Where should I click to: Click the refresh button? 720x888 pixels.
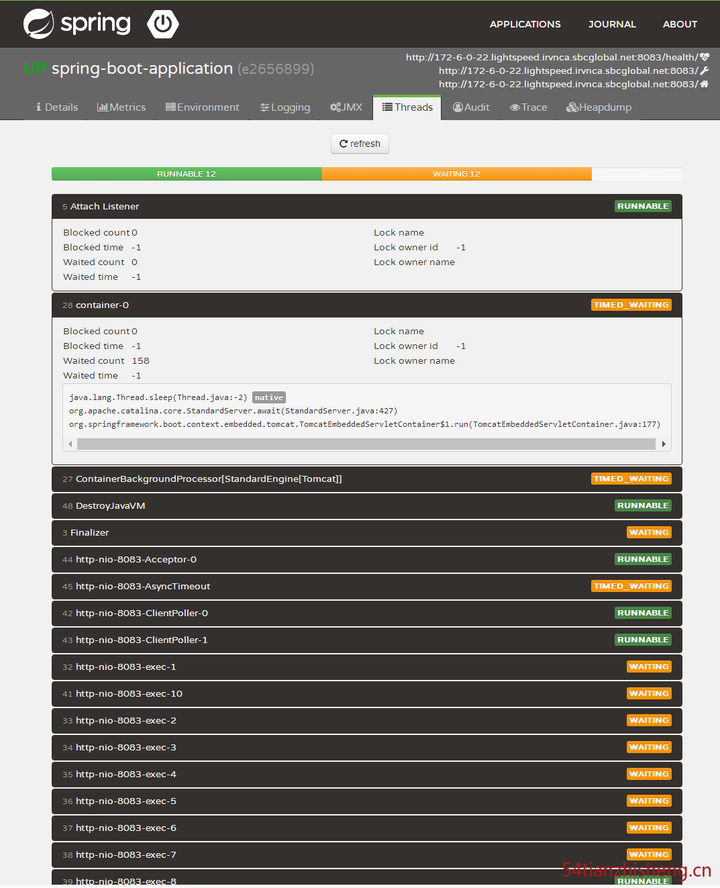click(360, 144)
